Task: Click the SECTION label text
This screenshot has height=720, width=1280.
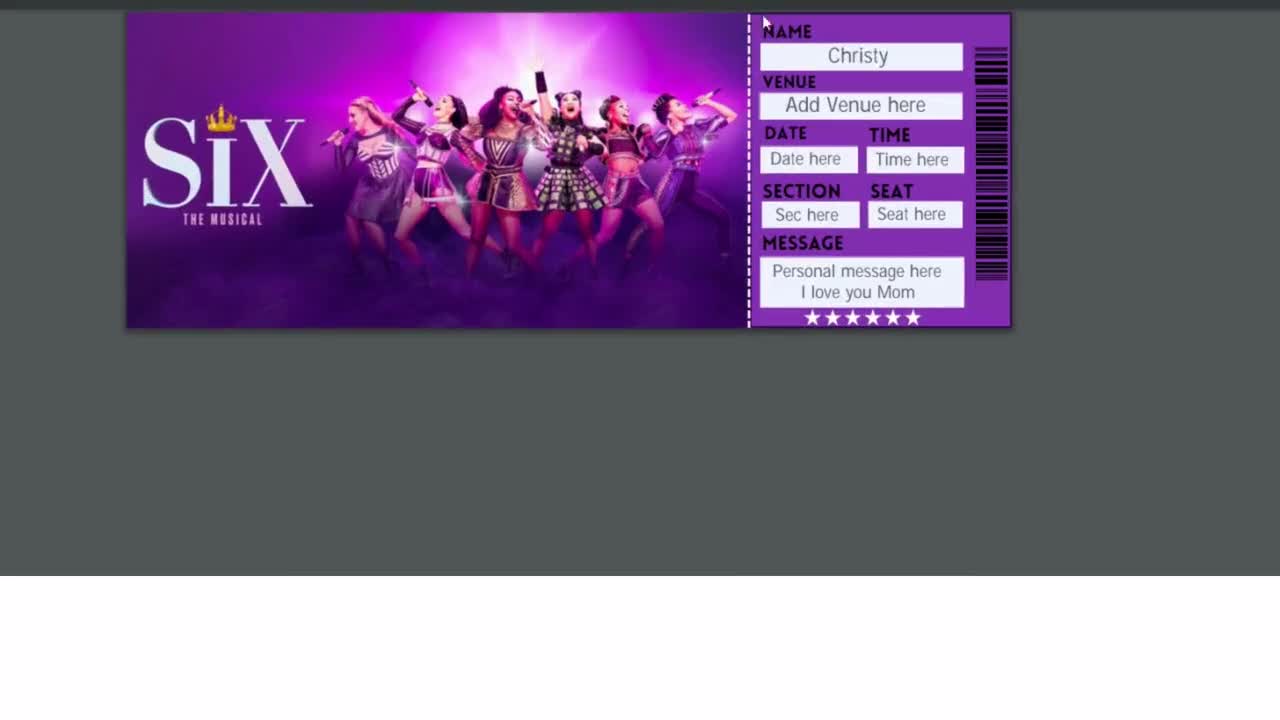Action: coord(801,191)
